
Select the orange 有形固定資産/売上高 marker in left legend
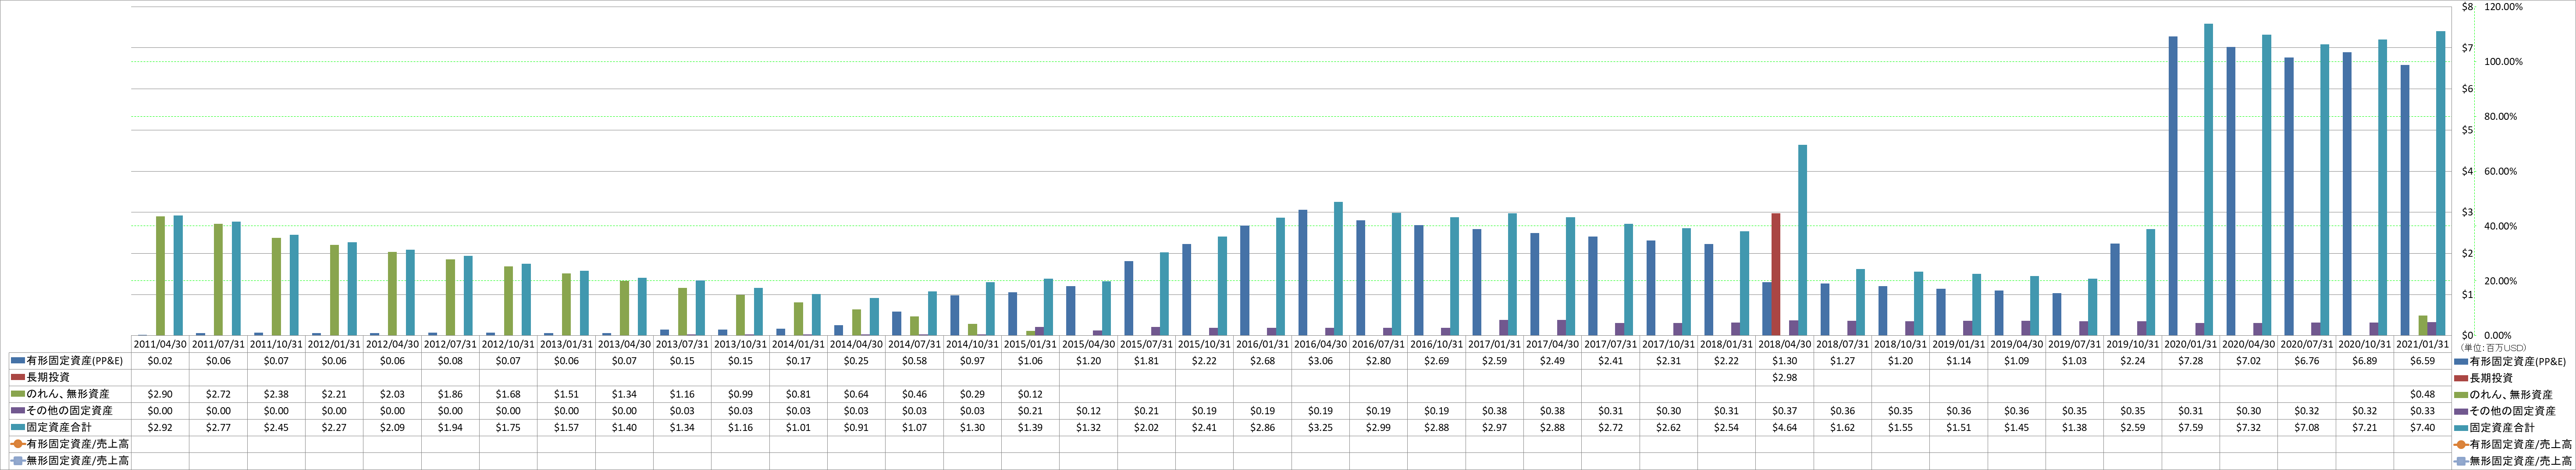point(18,444)
